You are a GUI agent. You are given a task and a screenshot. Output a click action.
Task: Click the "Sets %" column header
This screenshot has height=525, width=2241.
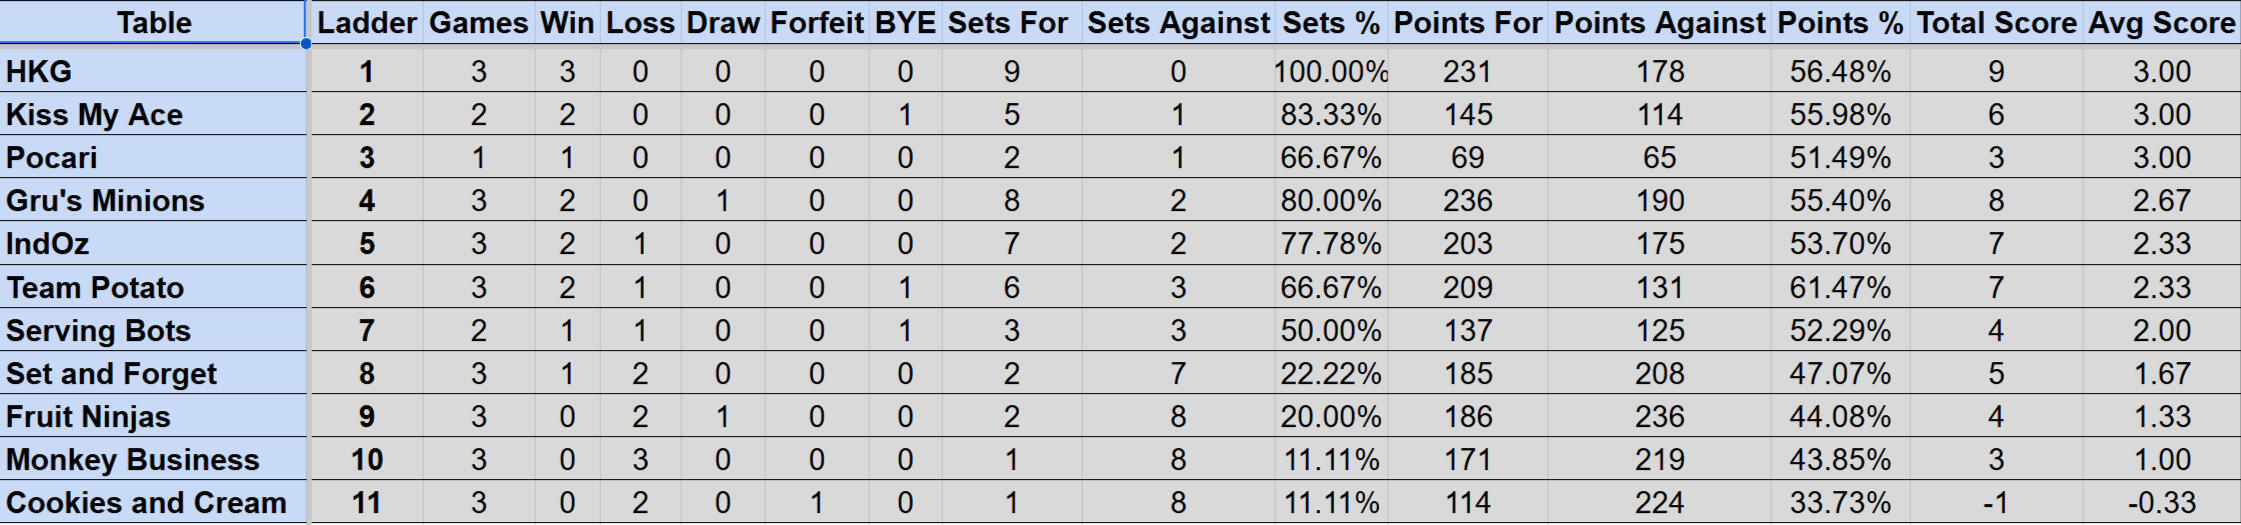[x=1330, y=23]
